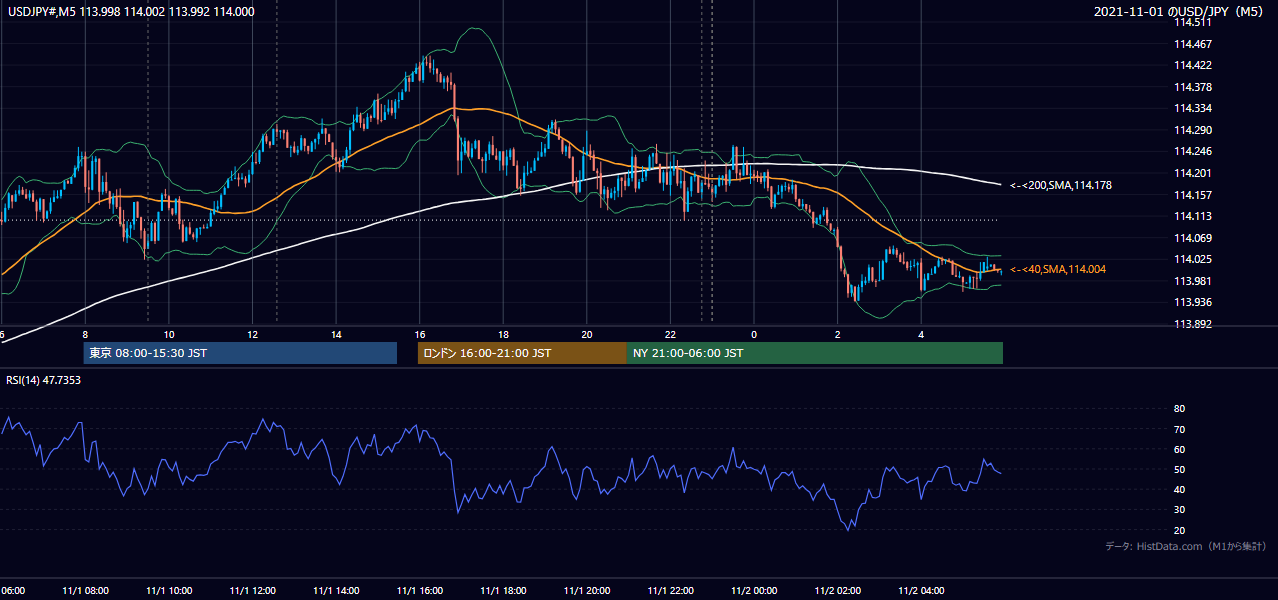
Task: Click the 114.378 price axis label
Action: (x=1193, y=87)
